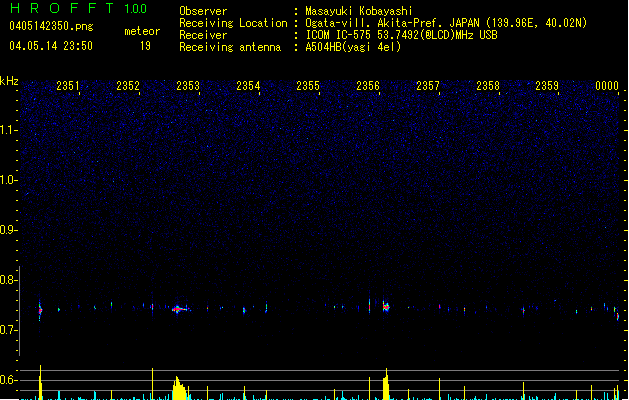Viewport: 629px width, 400px height.
Task: Click the meteor echo at the spectrogram's left edge
Action: point(40,310)
